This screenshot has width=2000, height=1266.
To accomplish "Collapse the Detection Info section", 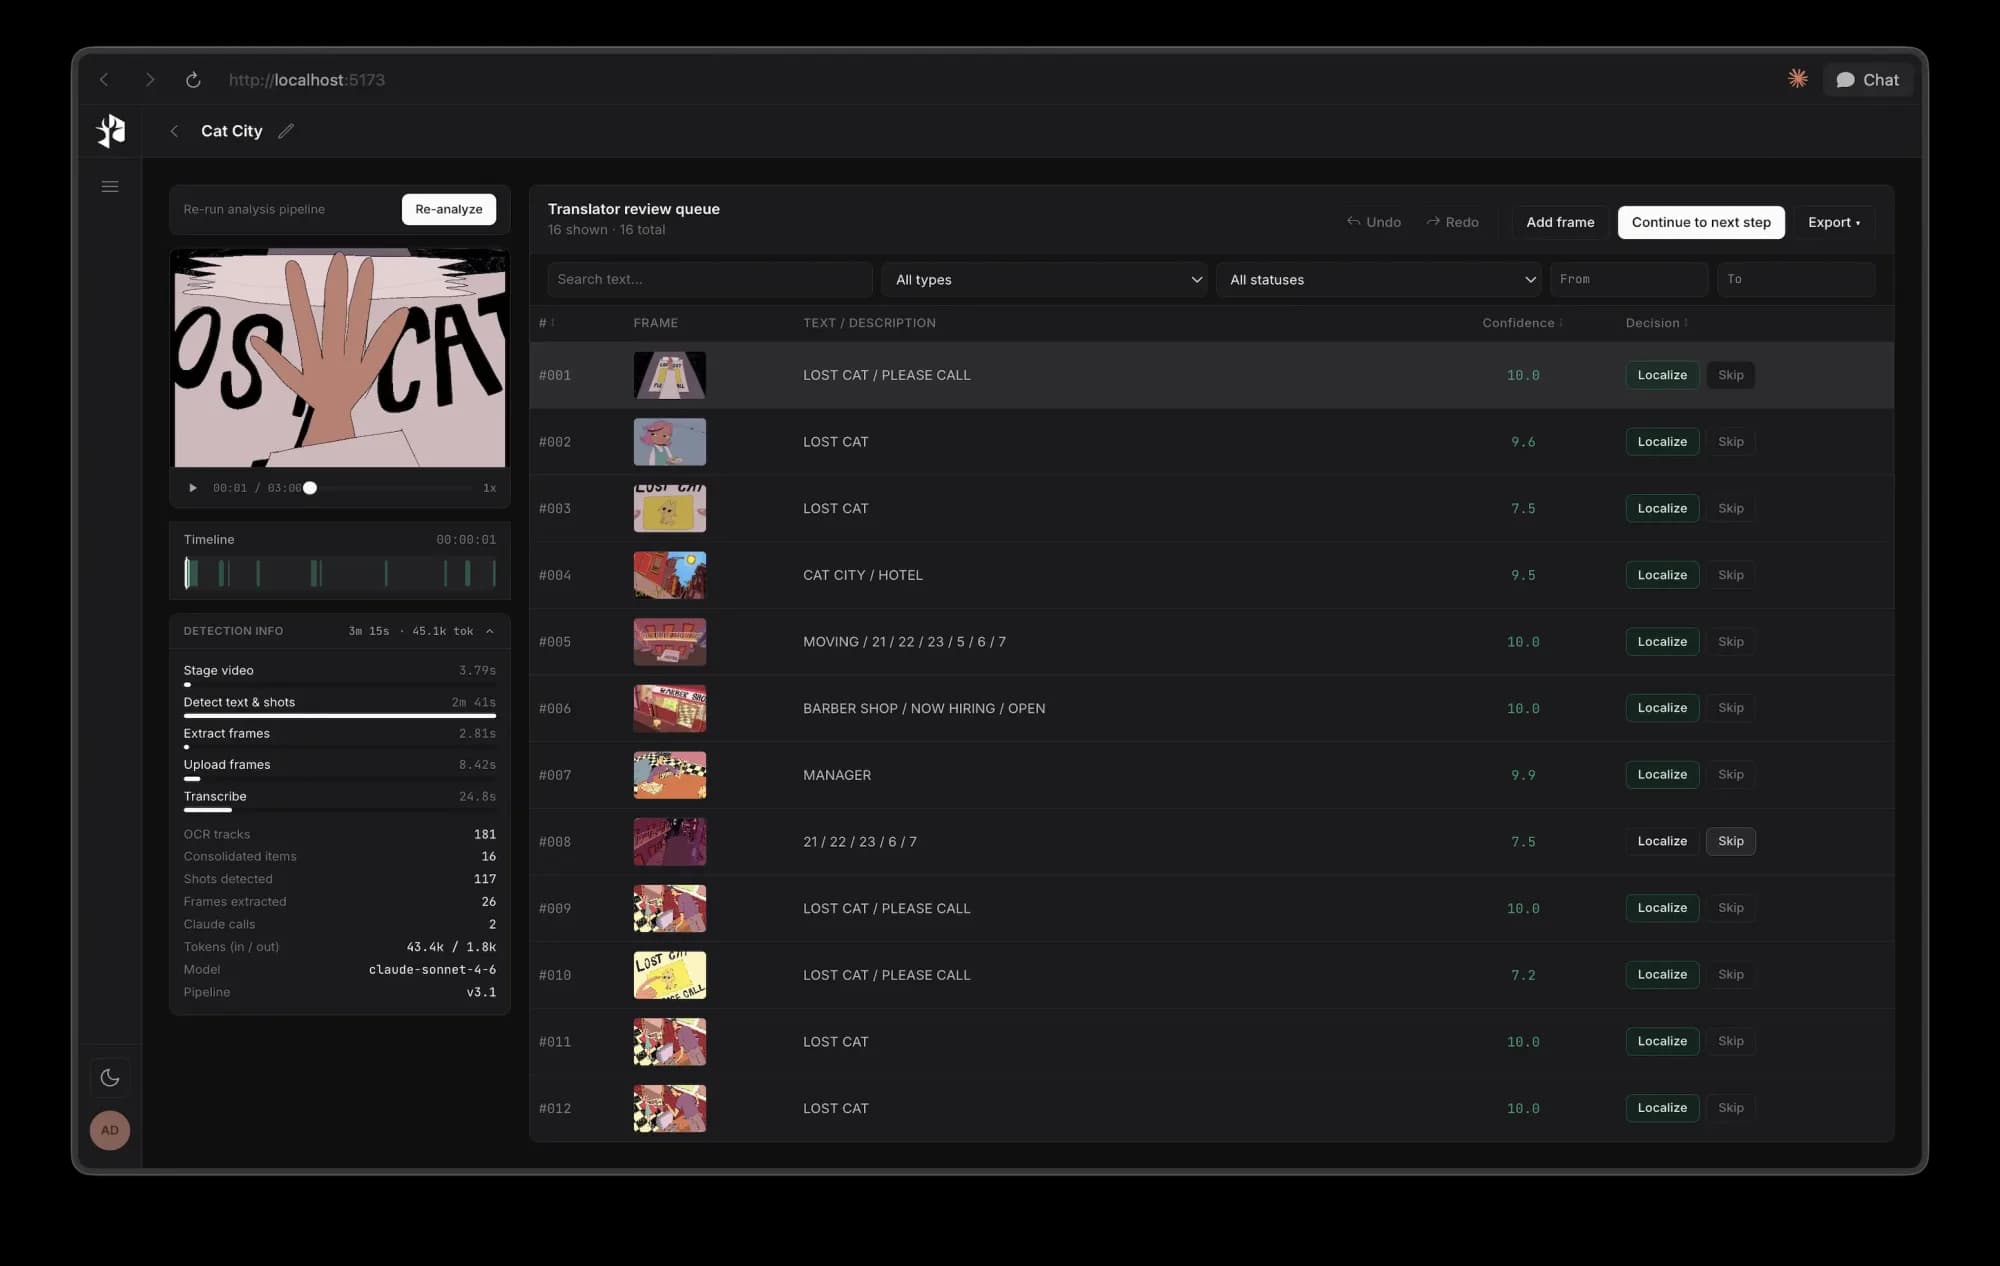I will coord(490,631).
